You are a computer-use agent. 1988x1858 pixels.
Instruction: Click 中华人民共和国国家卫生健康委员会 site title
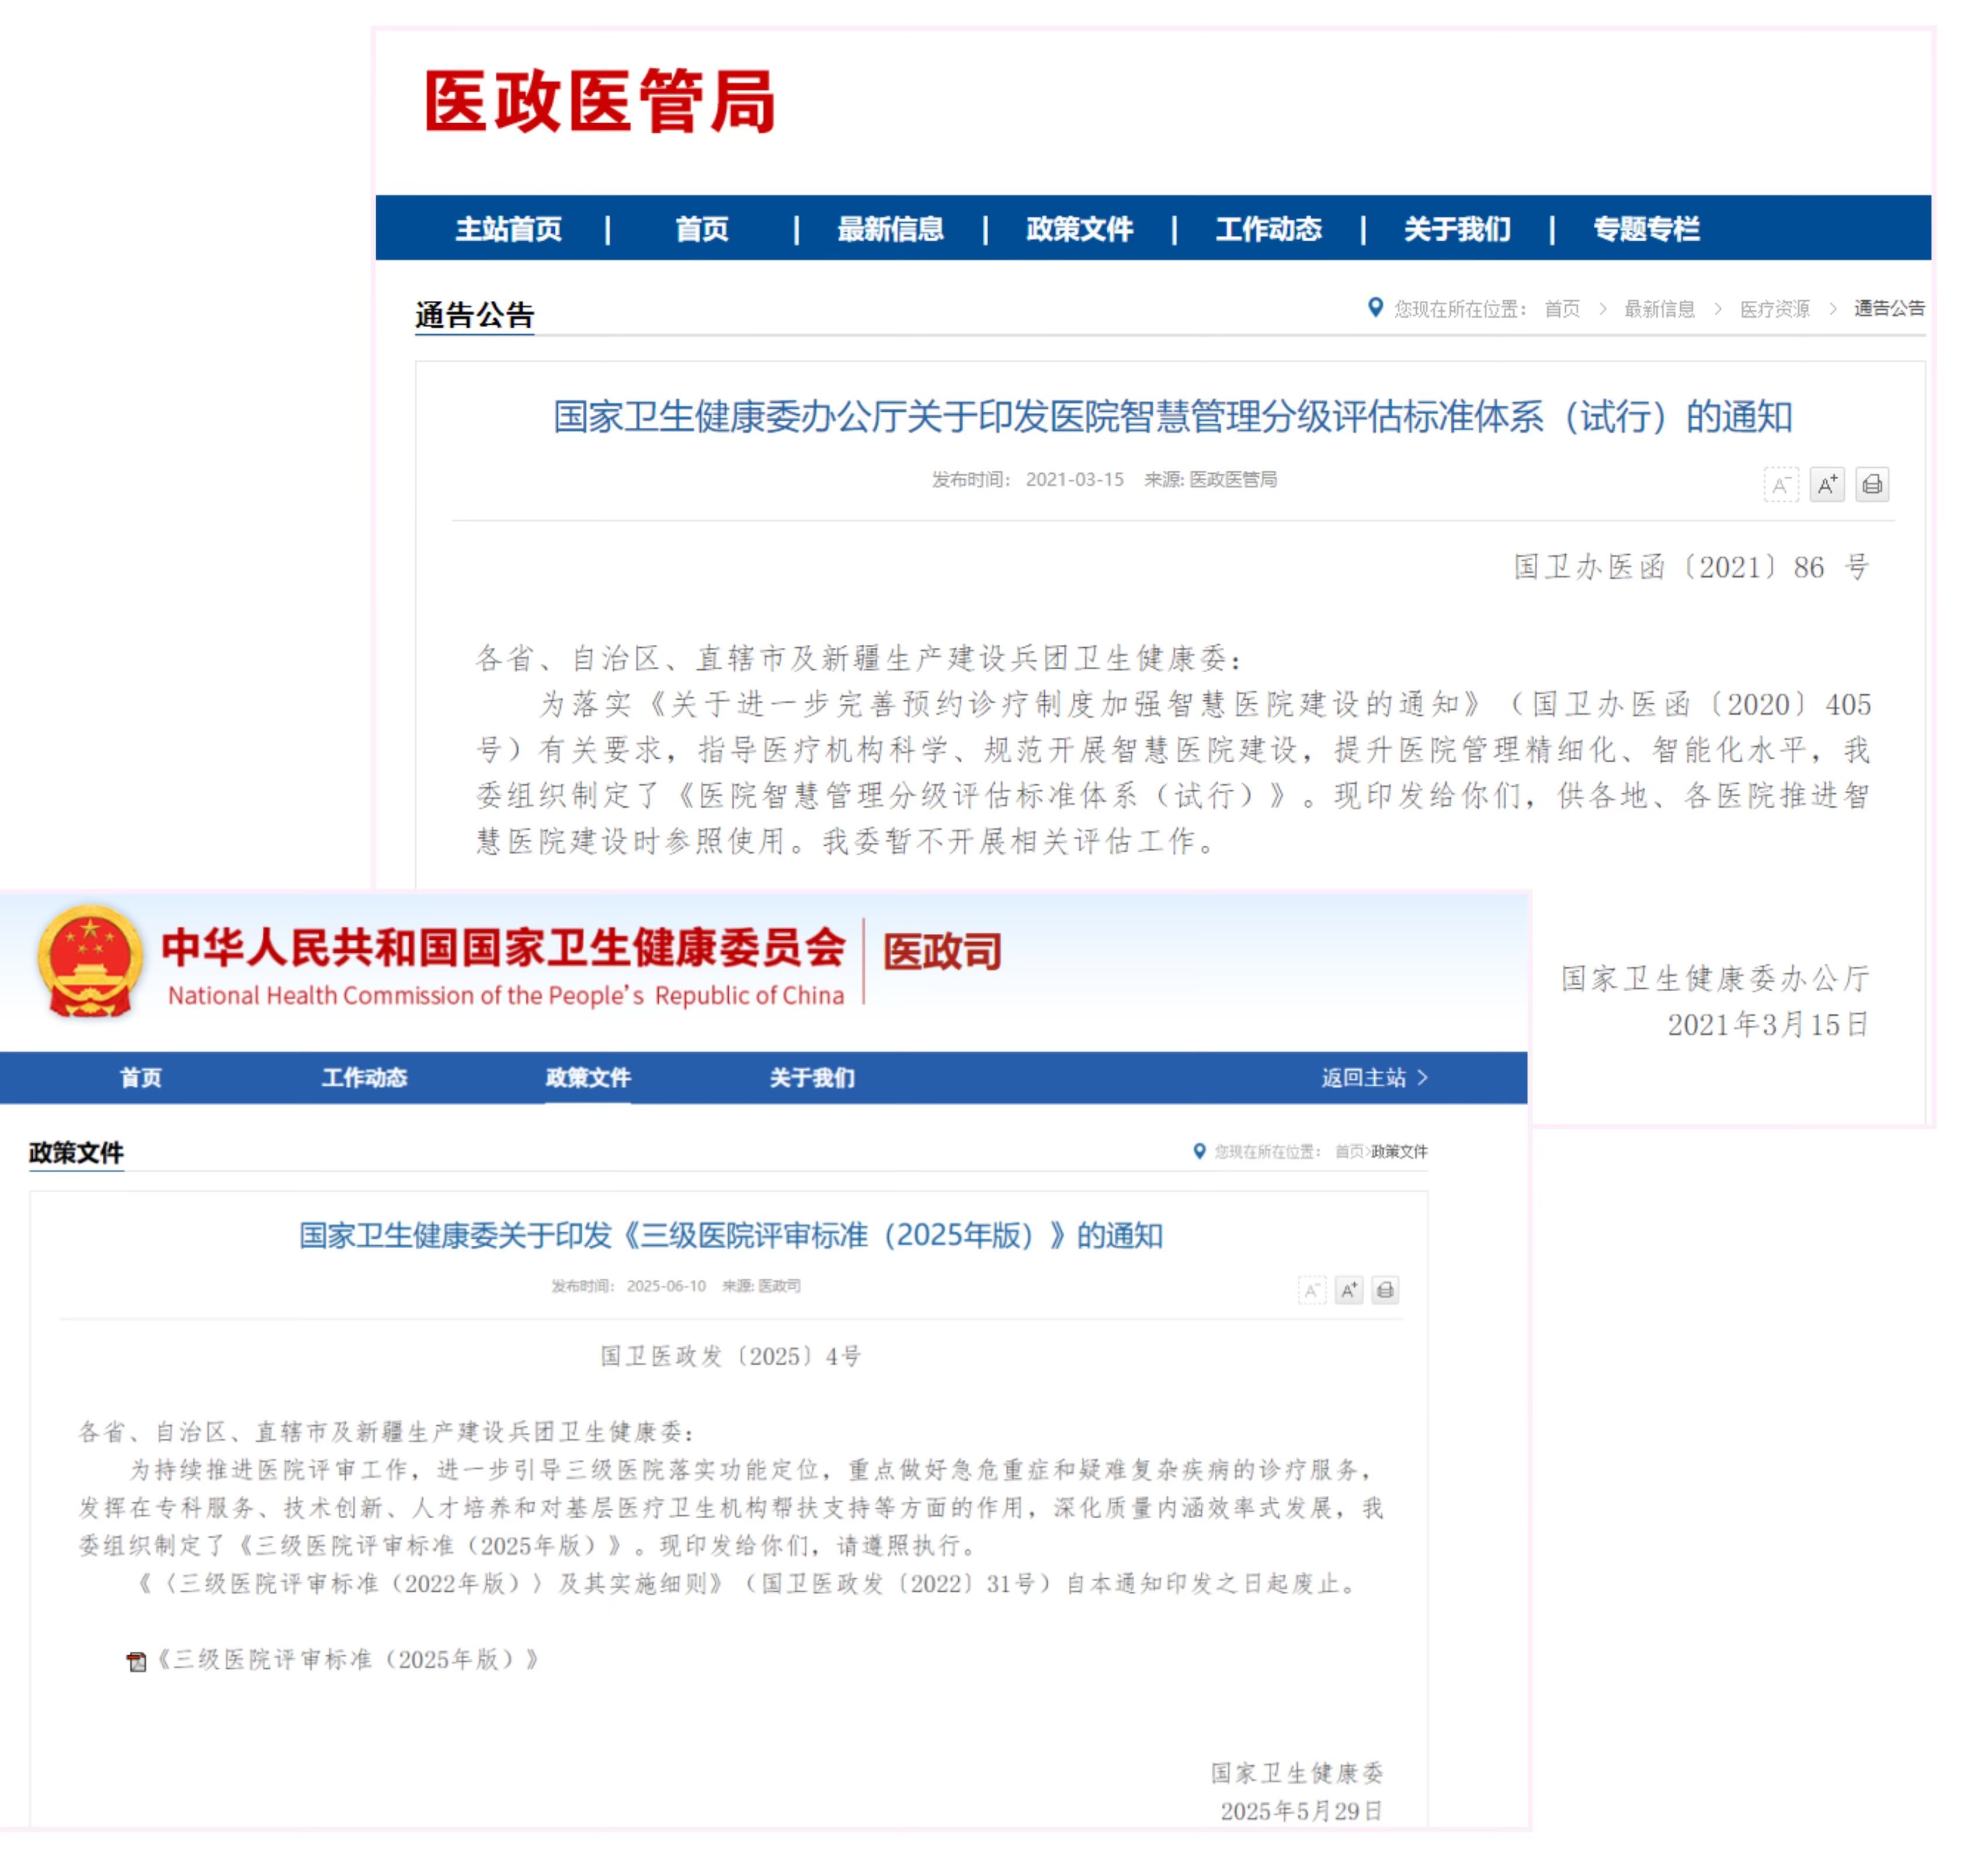[504, 948]
